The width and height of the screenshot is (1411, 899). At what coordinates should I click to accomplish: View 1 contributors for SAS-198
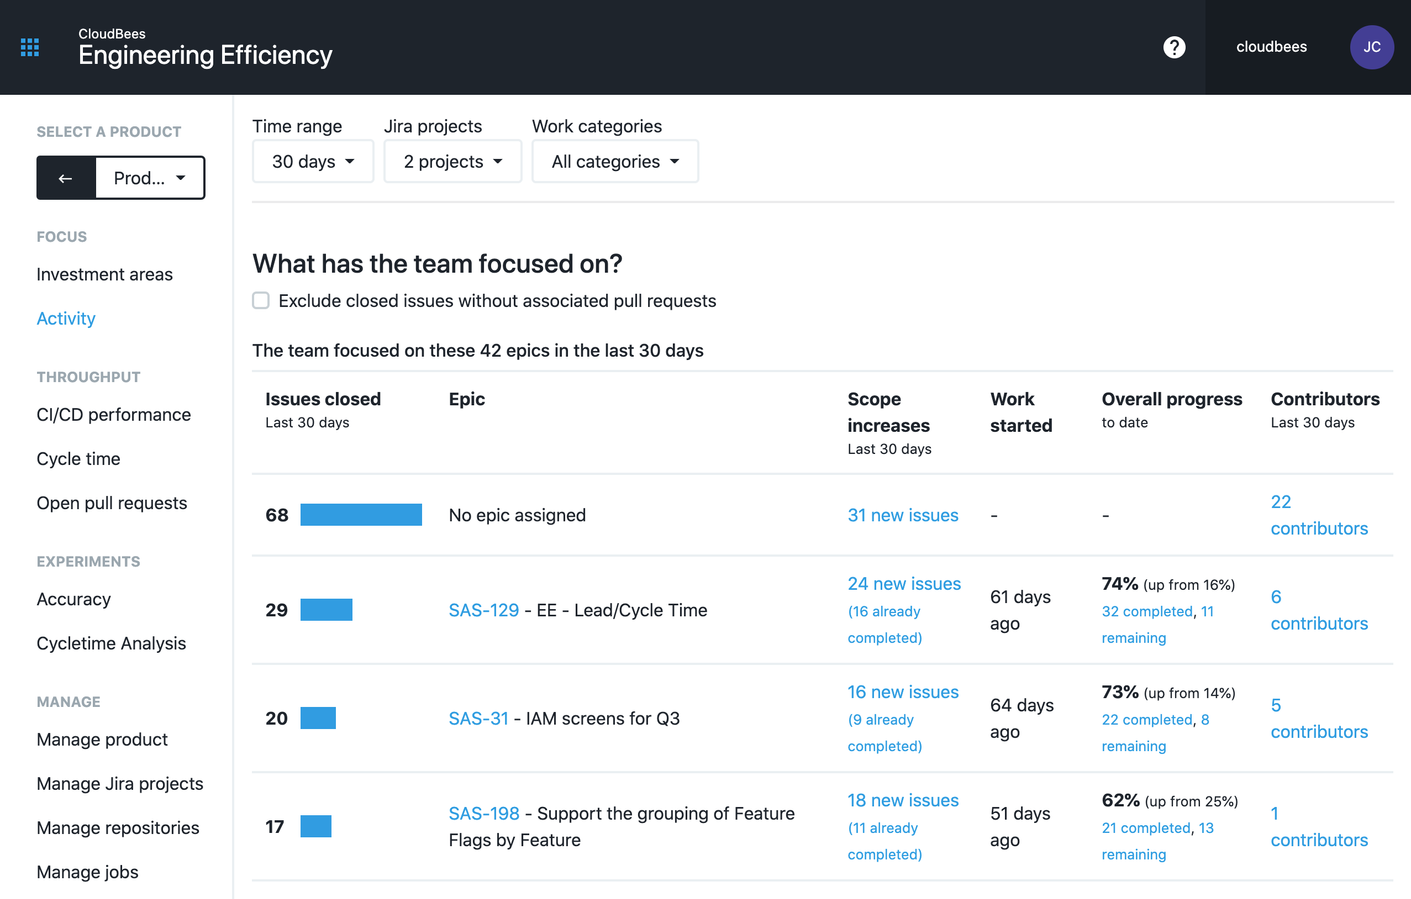coord(1319,827)
